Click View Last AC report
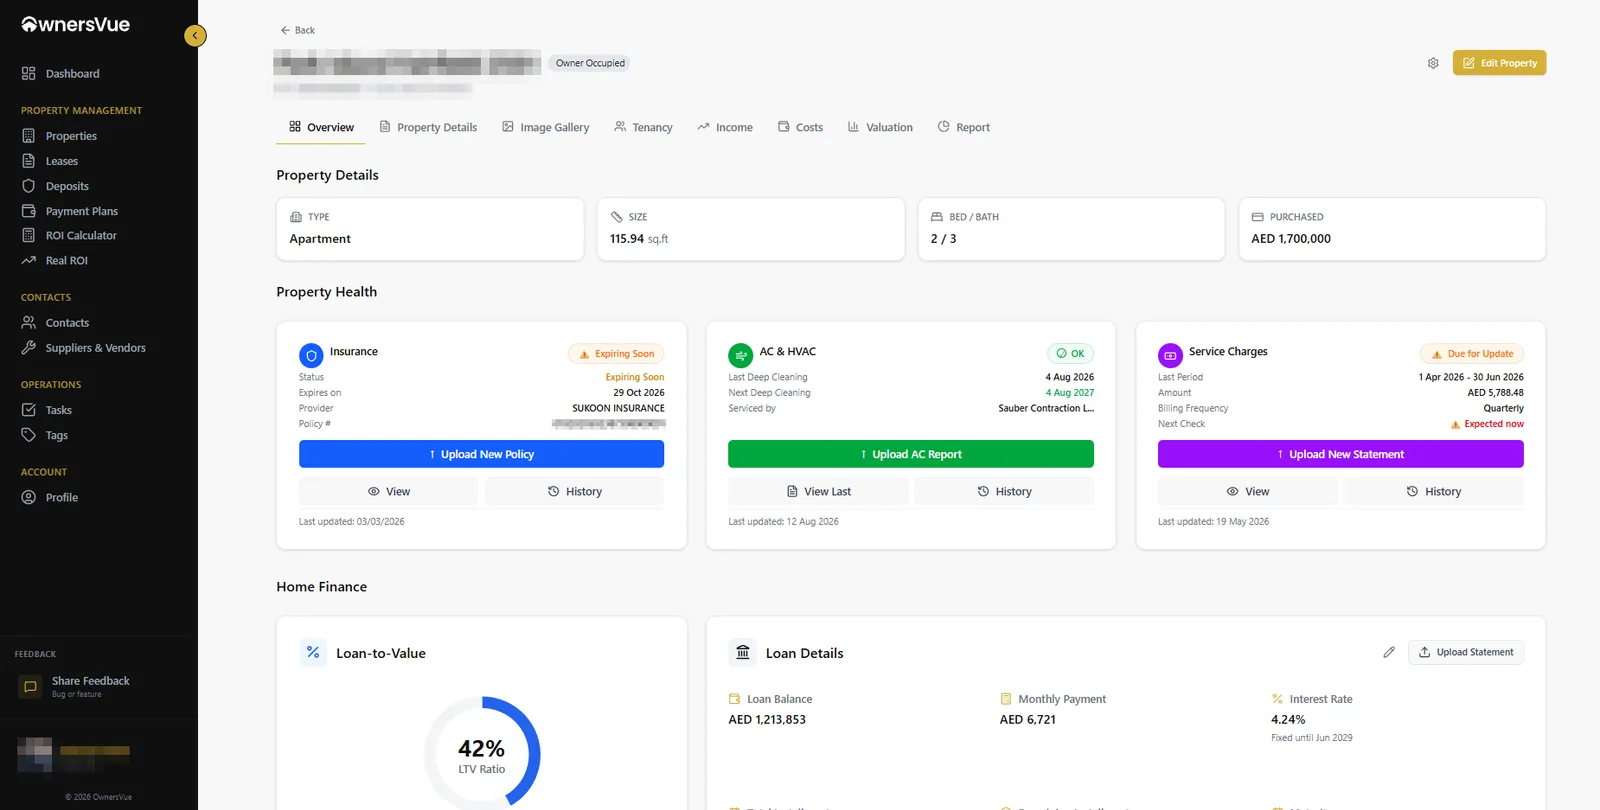Viewport: 1600px width, 810px height. click(x=818, y=491)
